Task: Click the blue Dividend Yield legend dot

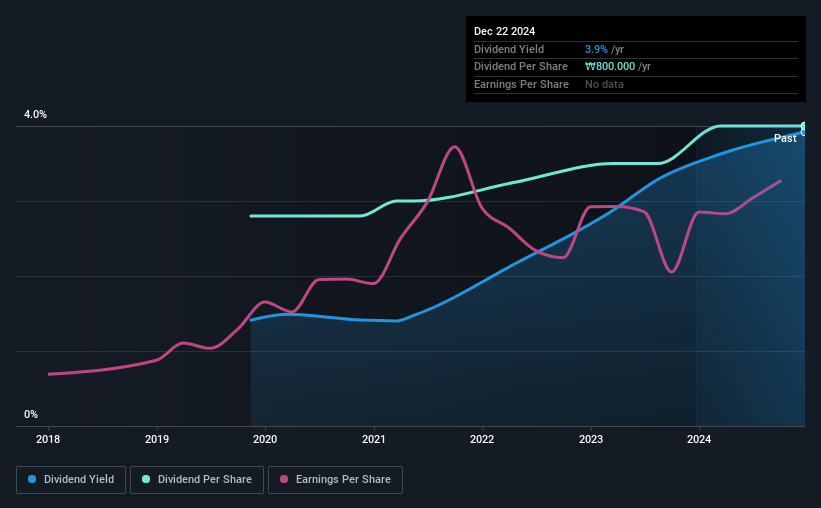Action: pyautogui.click(x=32, y=479)
